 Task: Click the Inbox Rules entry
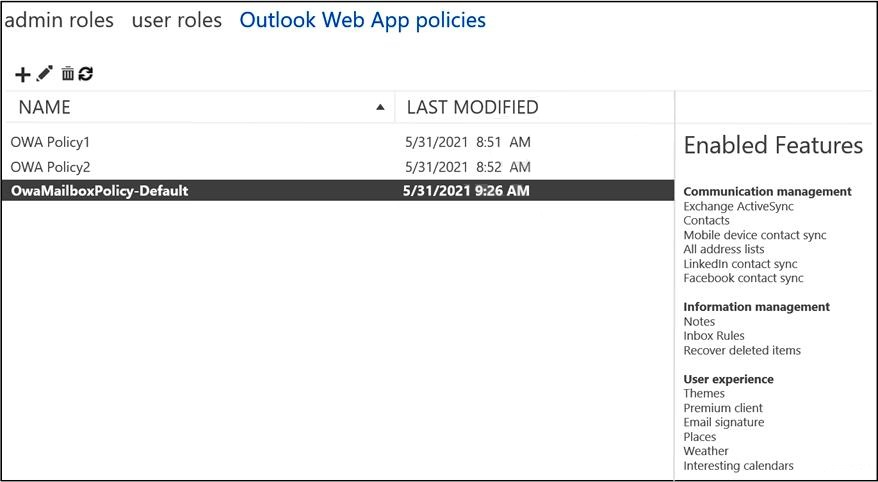click(x=713, y=336)
